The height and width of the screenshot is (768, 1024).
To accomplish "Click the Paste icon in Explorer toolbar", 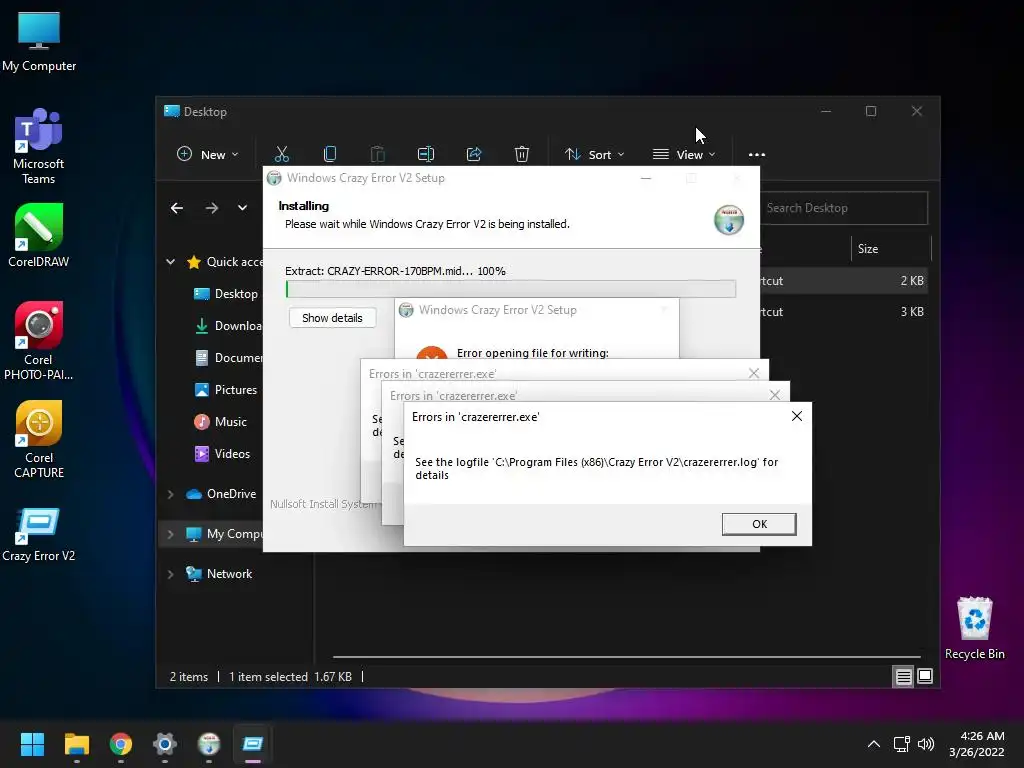I will [x=377, y=154].
